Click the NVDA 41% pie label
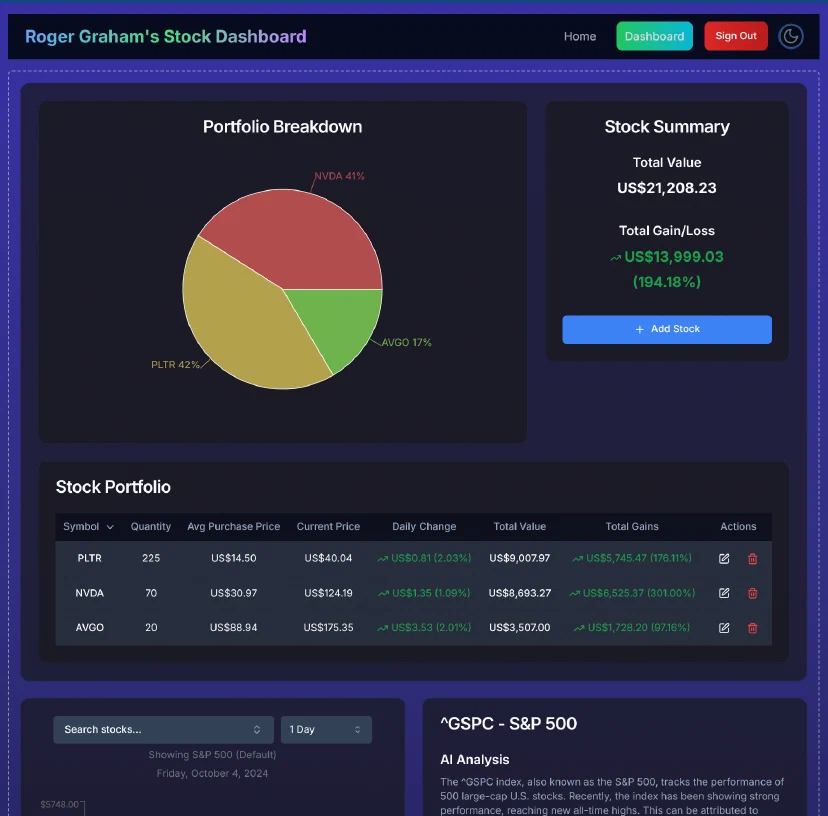Screen dimensions: 828x816 point(339,176)
